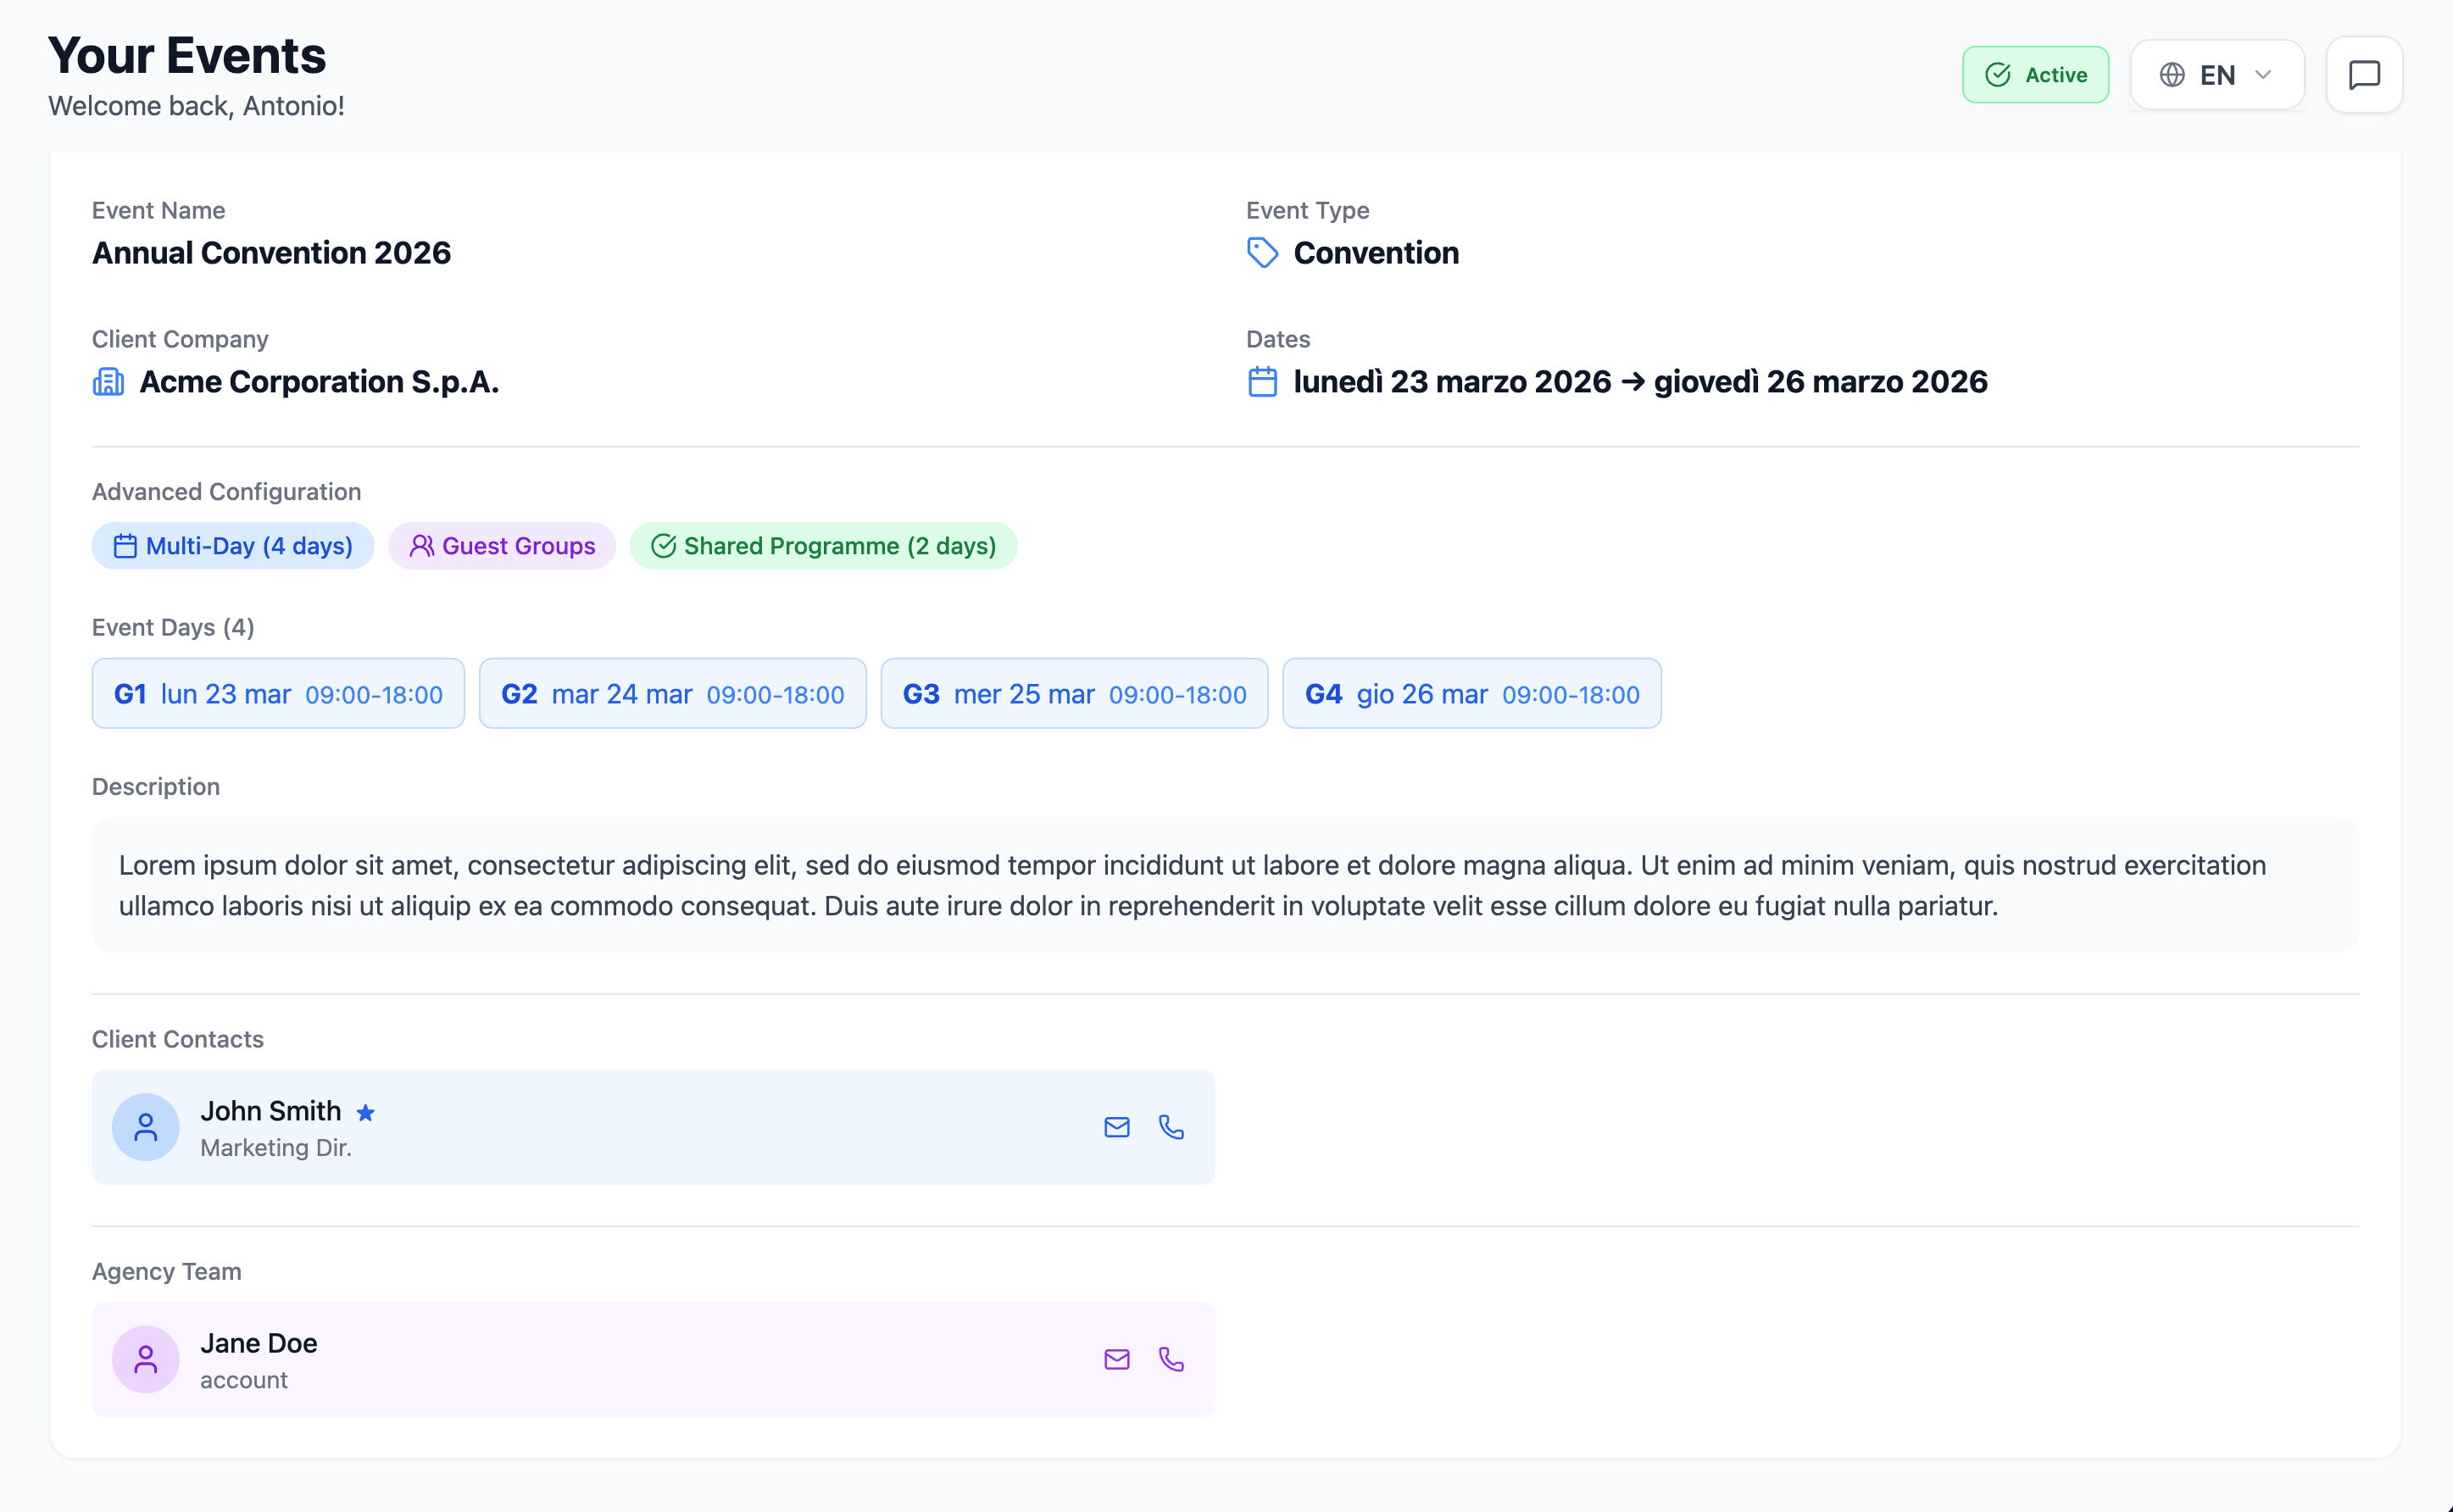Click the 'Advanced Configuration' label

227,492
